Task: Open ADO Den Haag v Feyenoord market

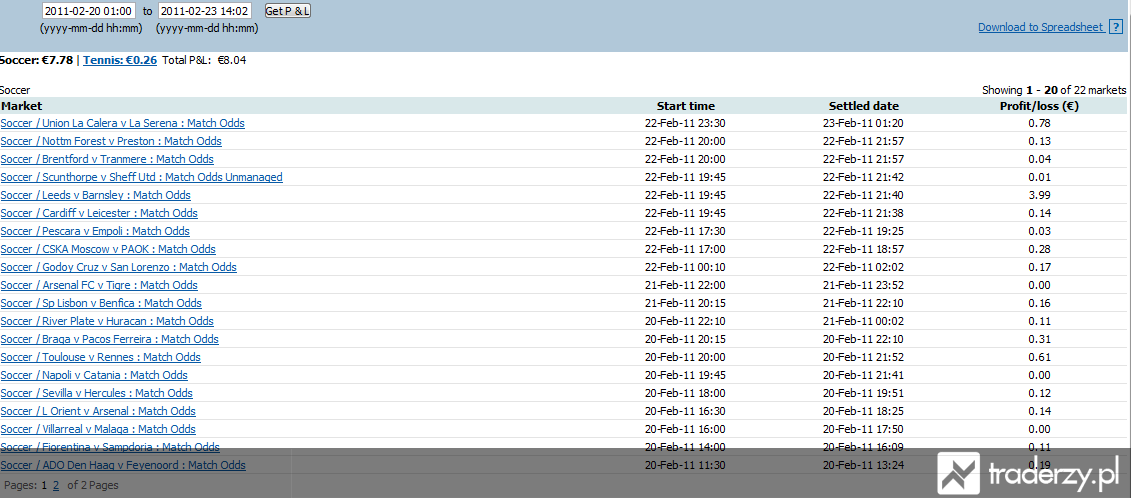Action: pyautogui.click(x=123, y=466)
